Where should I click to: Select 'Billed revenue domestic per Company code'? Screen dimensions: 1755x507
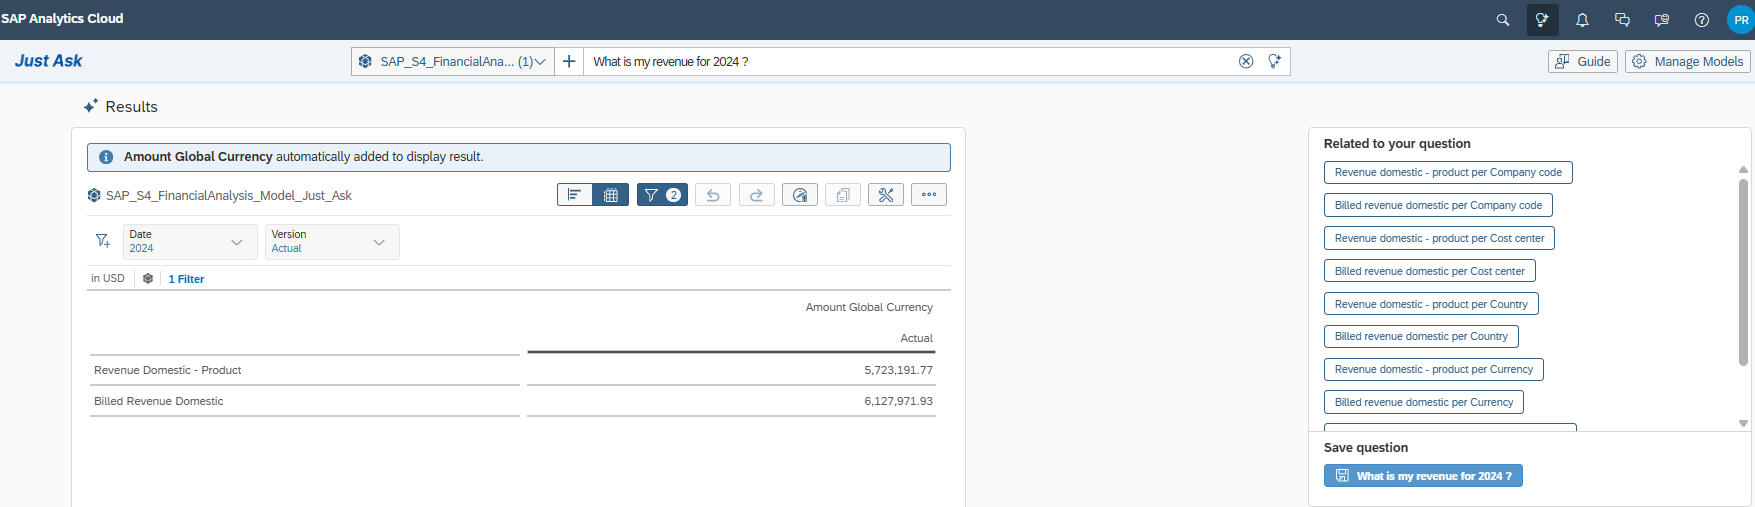point(1438,205)
